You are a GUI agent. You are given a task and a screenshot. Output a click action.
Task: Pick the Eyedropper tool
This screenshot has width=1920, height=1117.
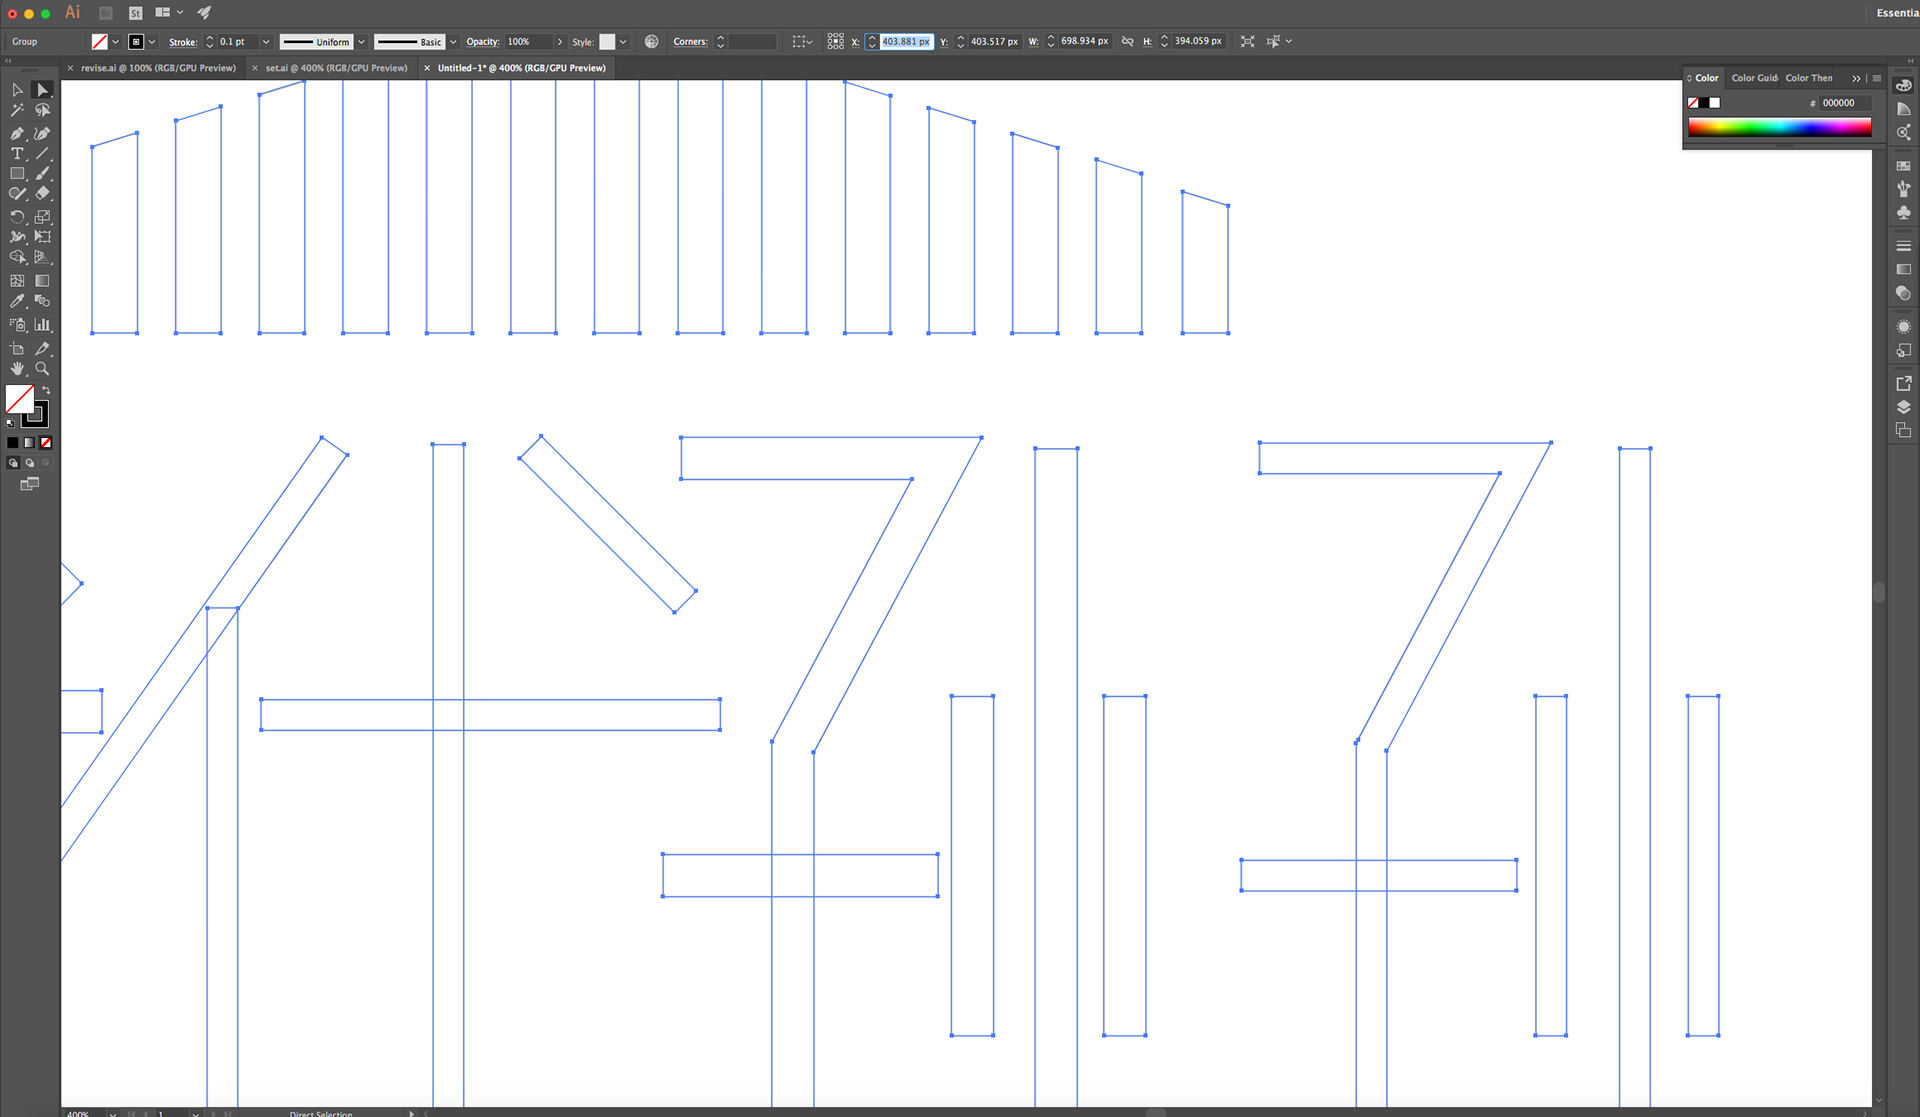17,301
